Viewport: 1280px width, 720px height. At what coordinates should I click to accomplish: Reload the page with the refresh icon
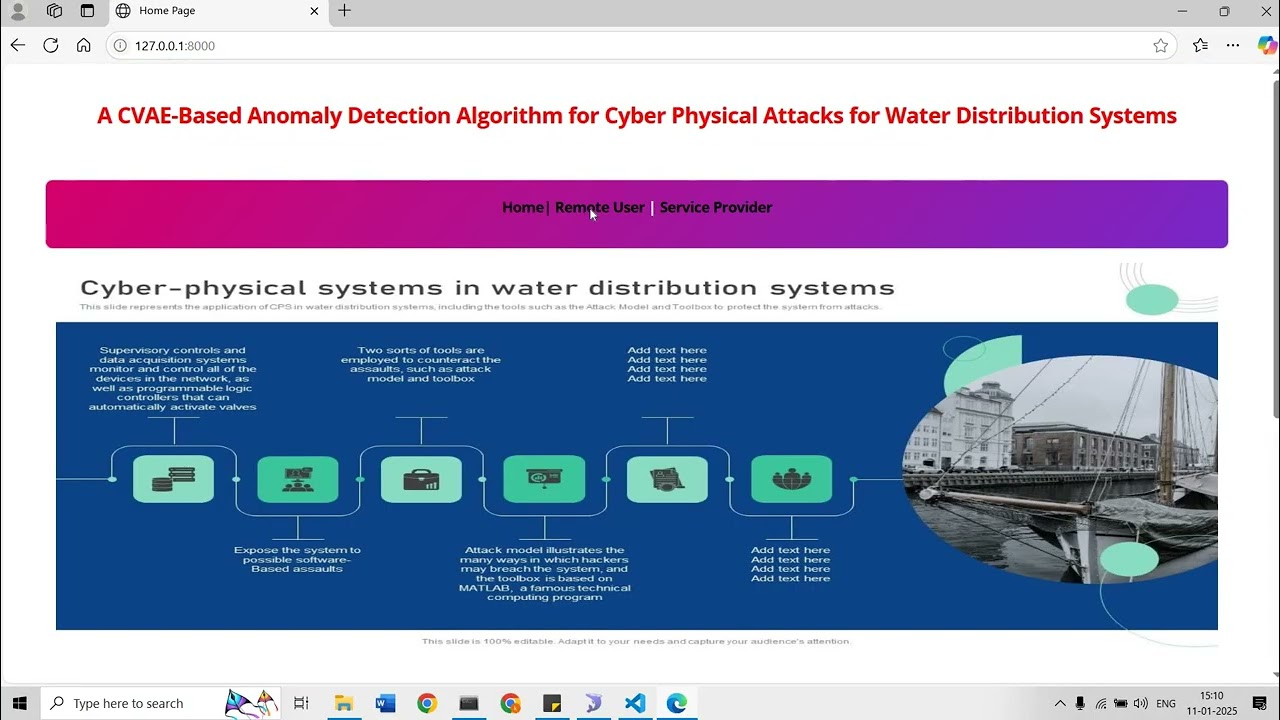click(x=51, y=45)
